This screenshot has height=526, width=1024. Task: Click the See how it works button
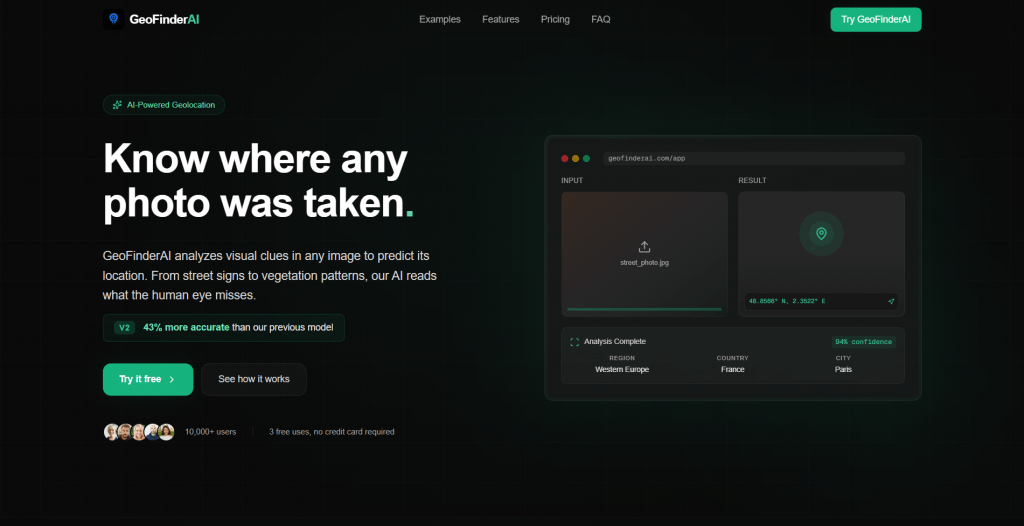click(254, 379)
